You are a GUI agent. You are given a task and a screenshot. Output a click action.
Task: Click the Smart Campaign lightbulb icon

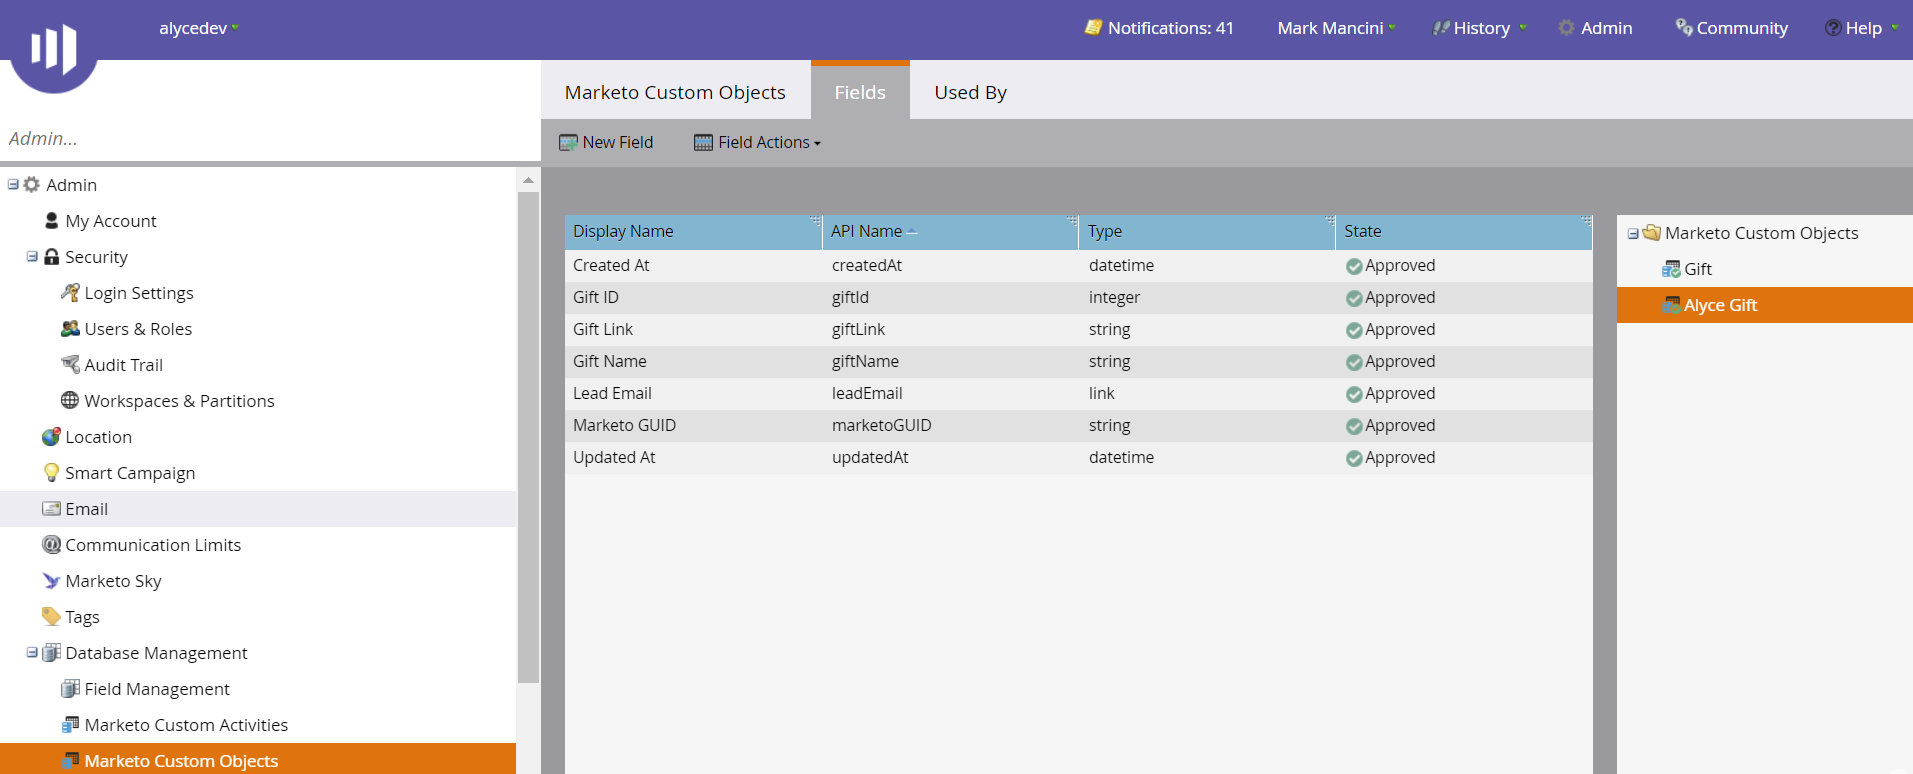[51, 472]
